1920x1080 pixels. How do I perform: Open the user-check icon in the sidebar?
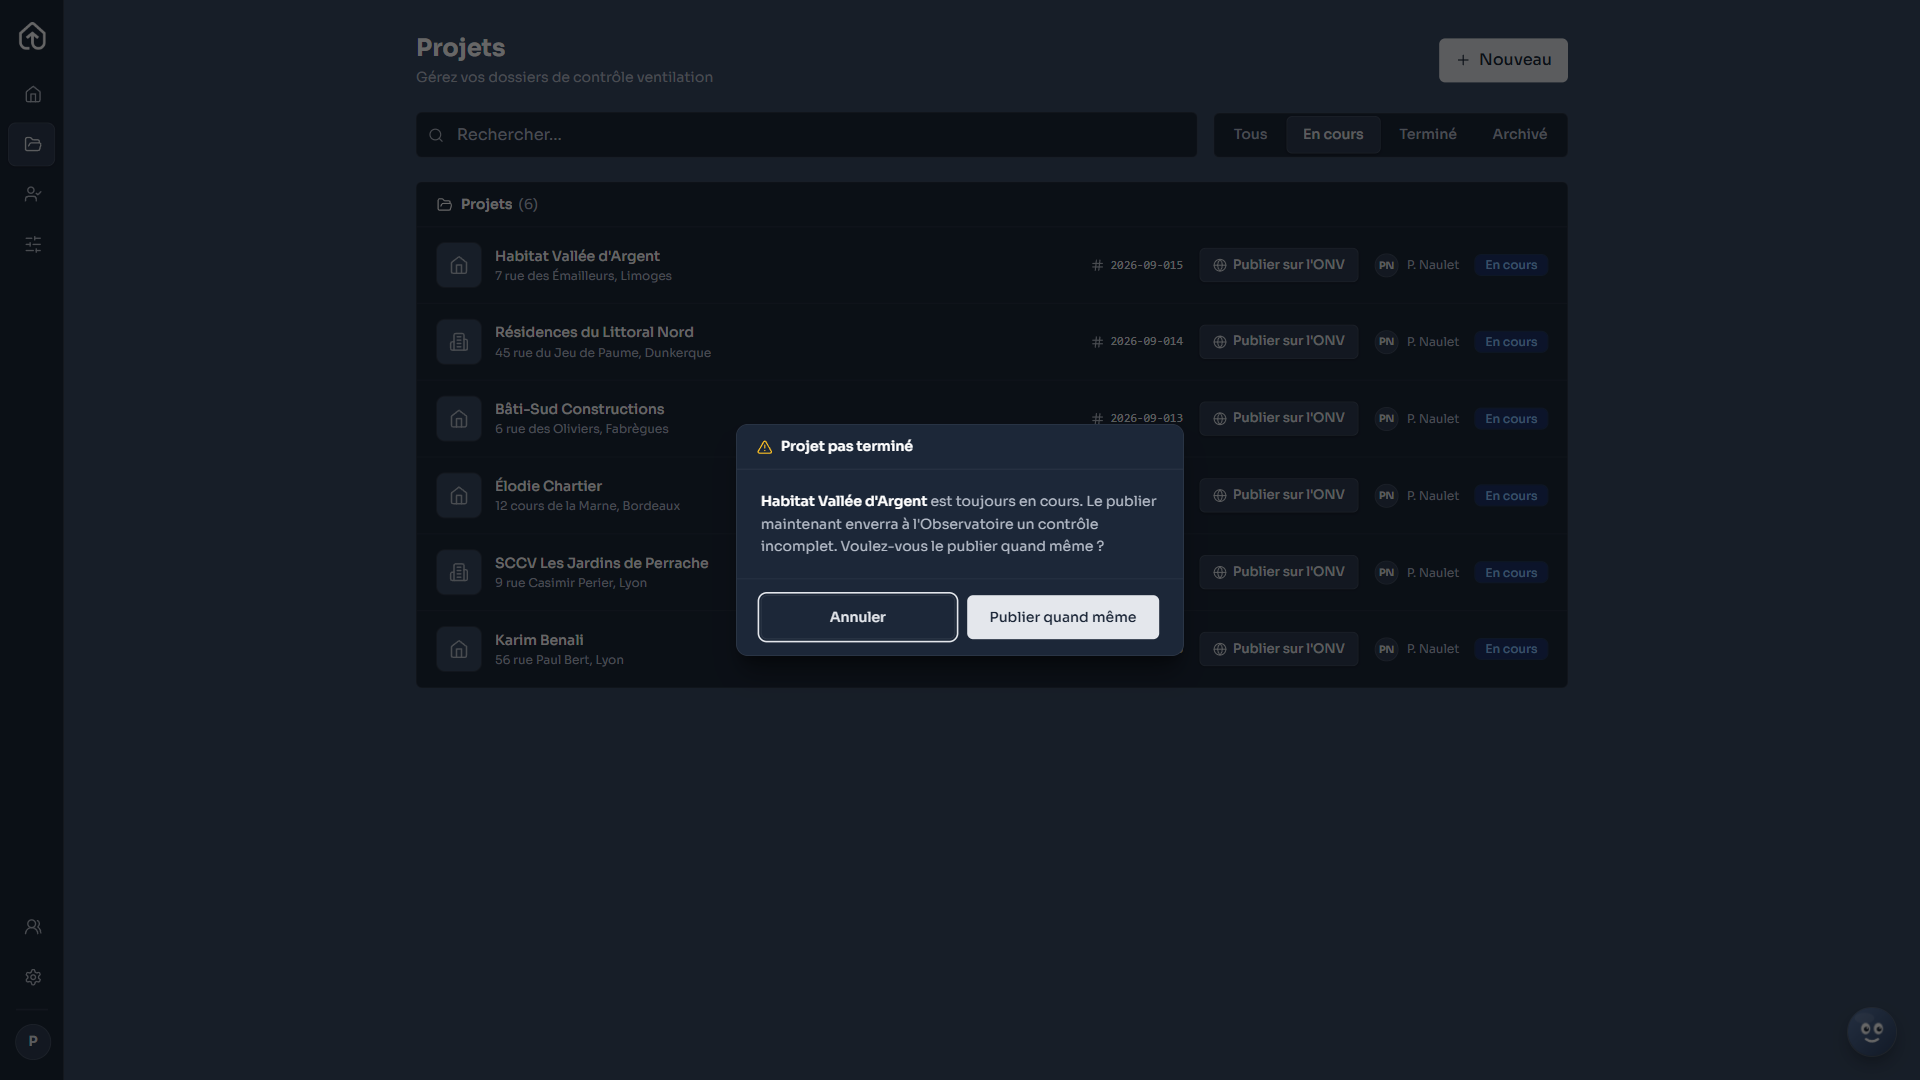[33, 194]
